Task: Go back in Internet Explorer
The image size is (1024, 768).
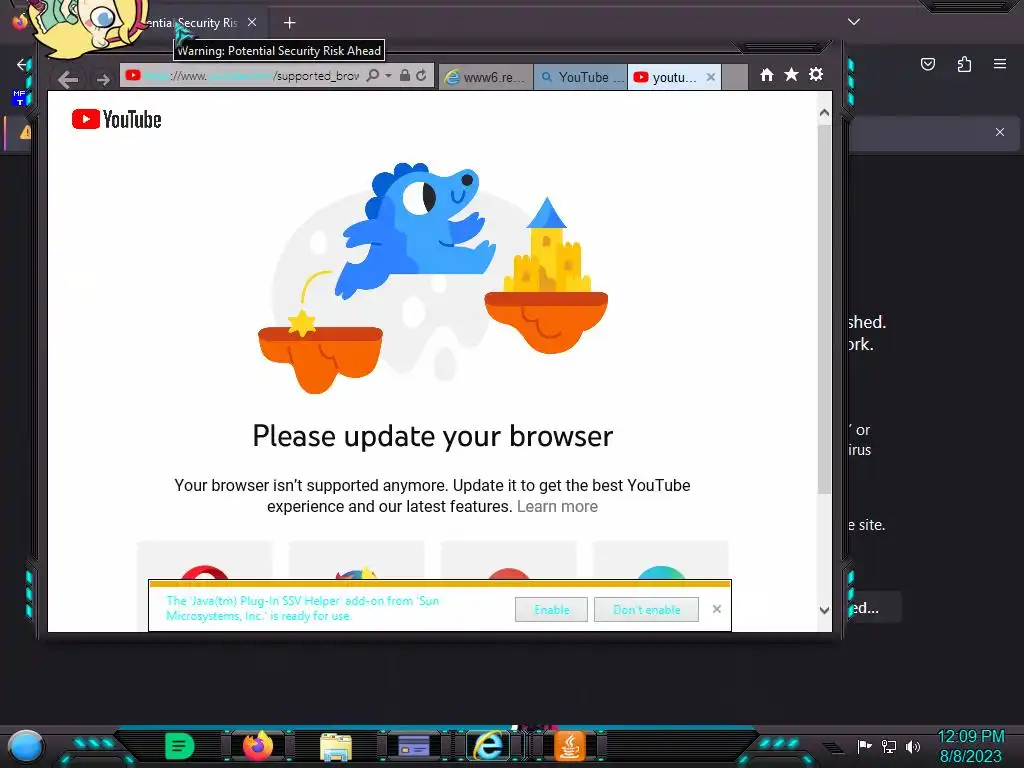Action: point(68,79)
